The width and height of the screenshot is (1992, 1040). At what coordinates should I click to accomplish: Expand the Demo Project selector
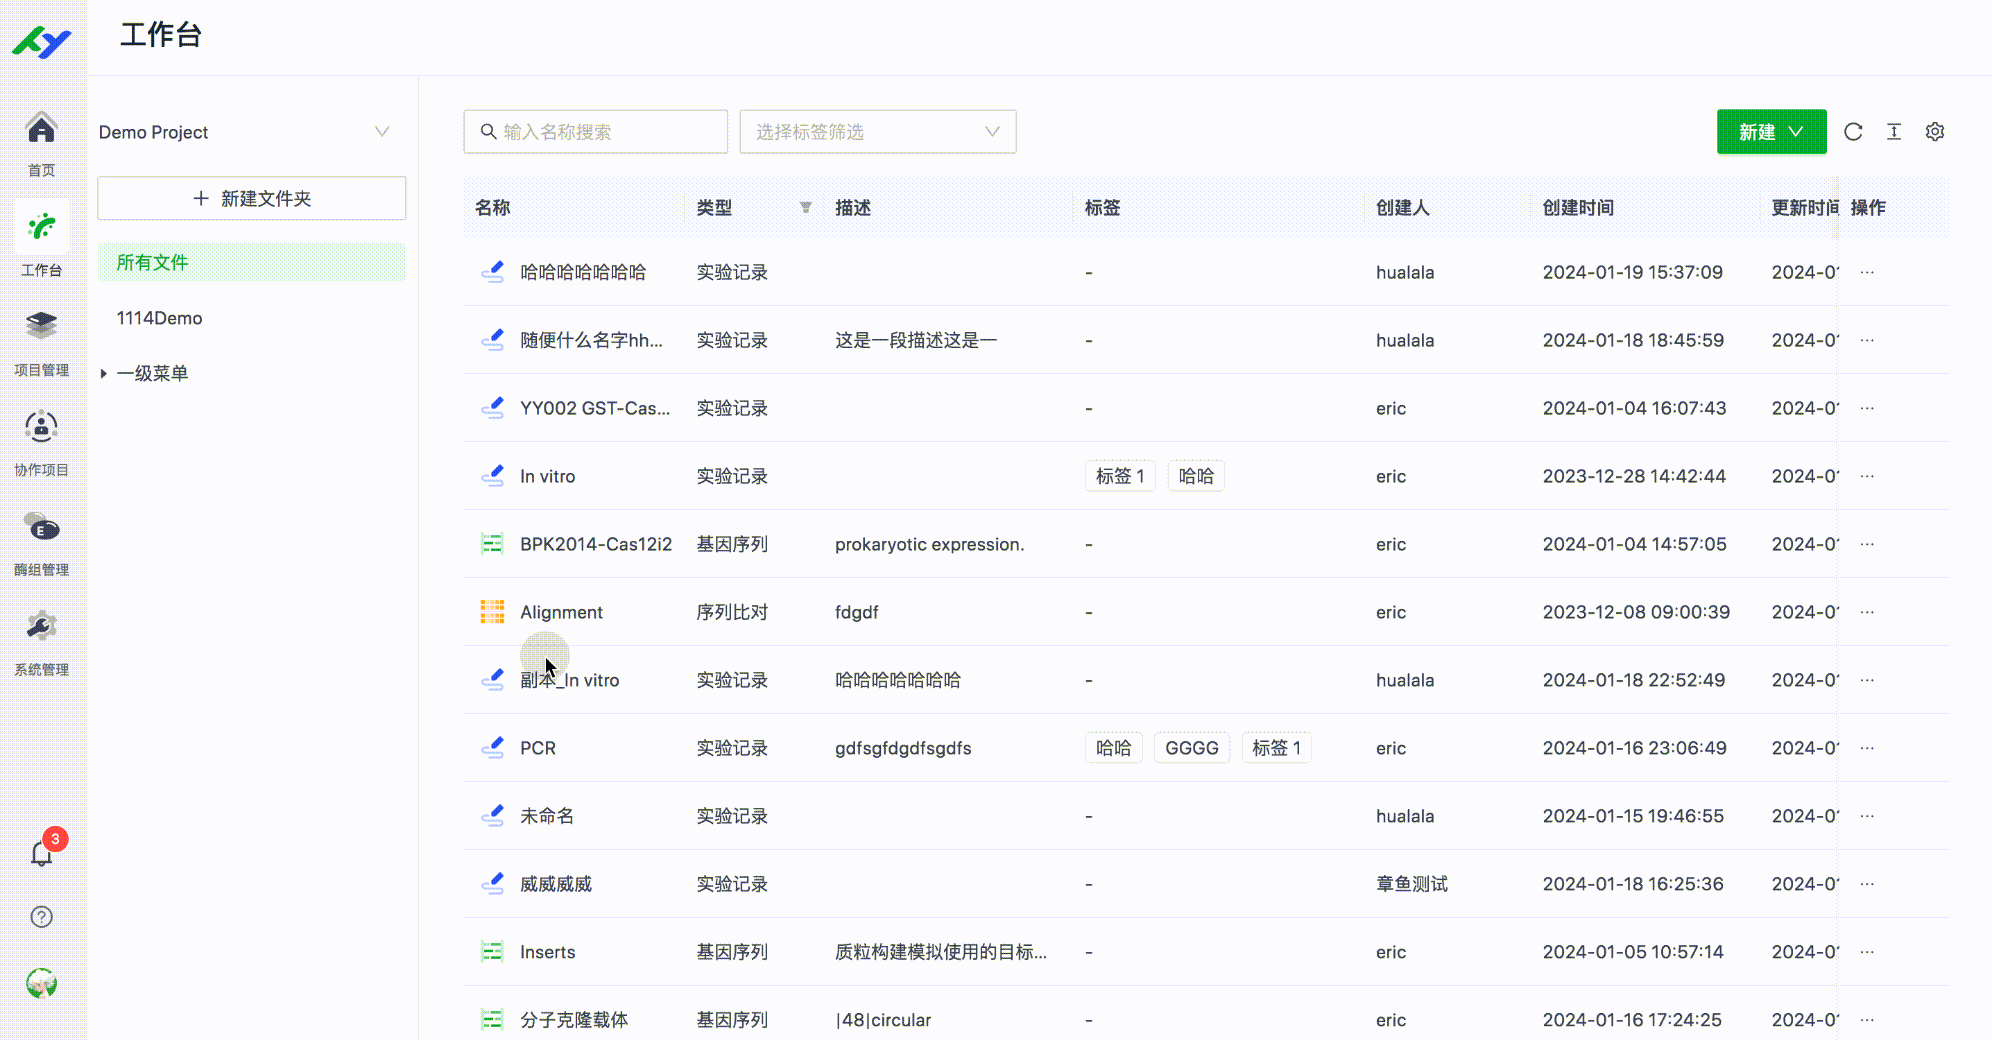coord(382,131)
